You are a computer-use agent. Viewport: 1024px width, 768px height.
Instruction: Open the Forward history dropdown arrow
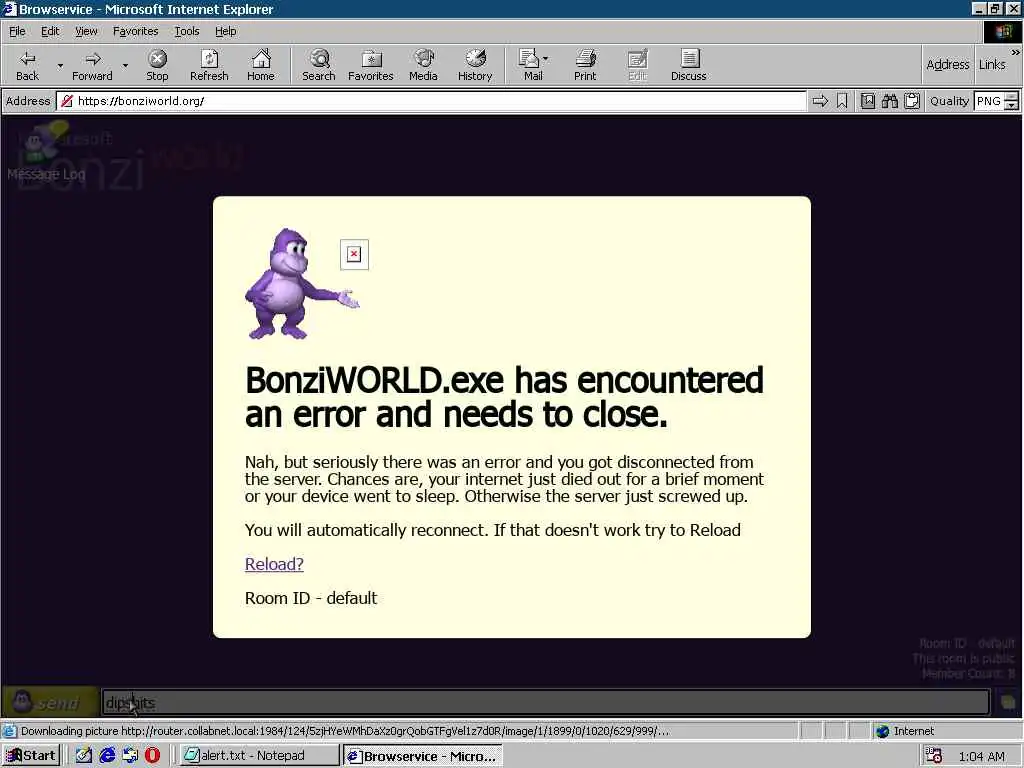pos(125,65)
